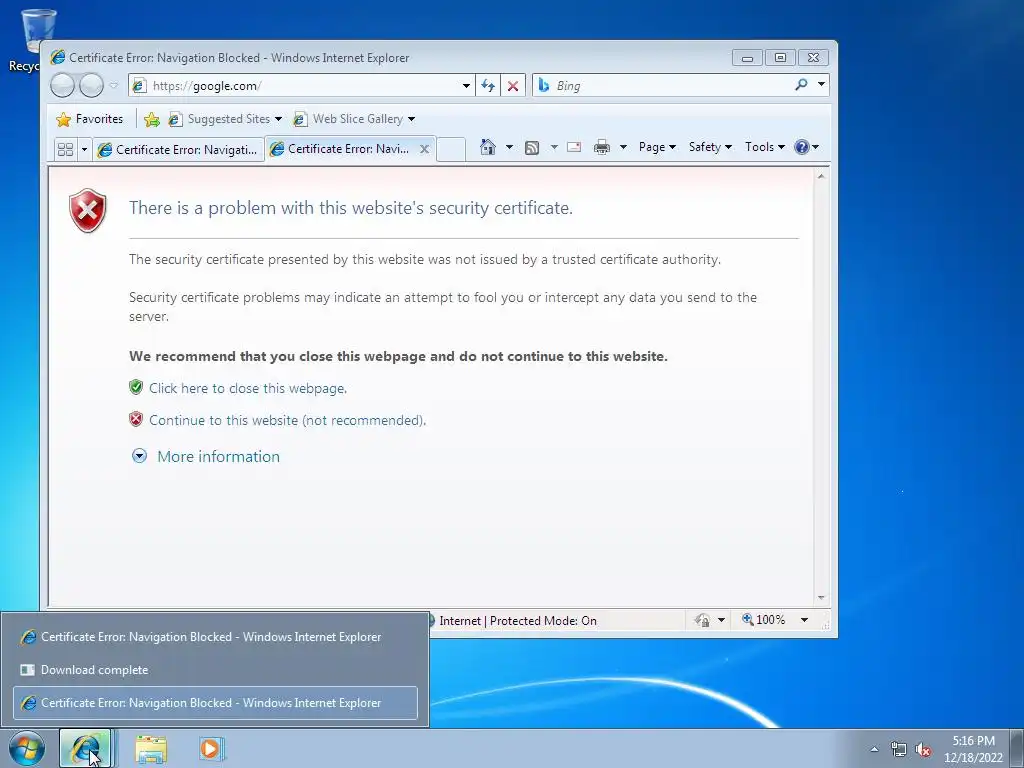
Task: Click the privacy lock status icon
Action: [703, 620]
